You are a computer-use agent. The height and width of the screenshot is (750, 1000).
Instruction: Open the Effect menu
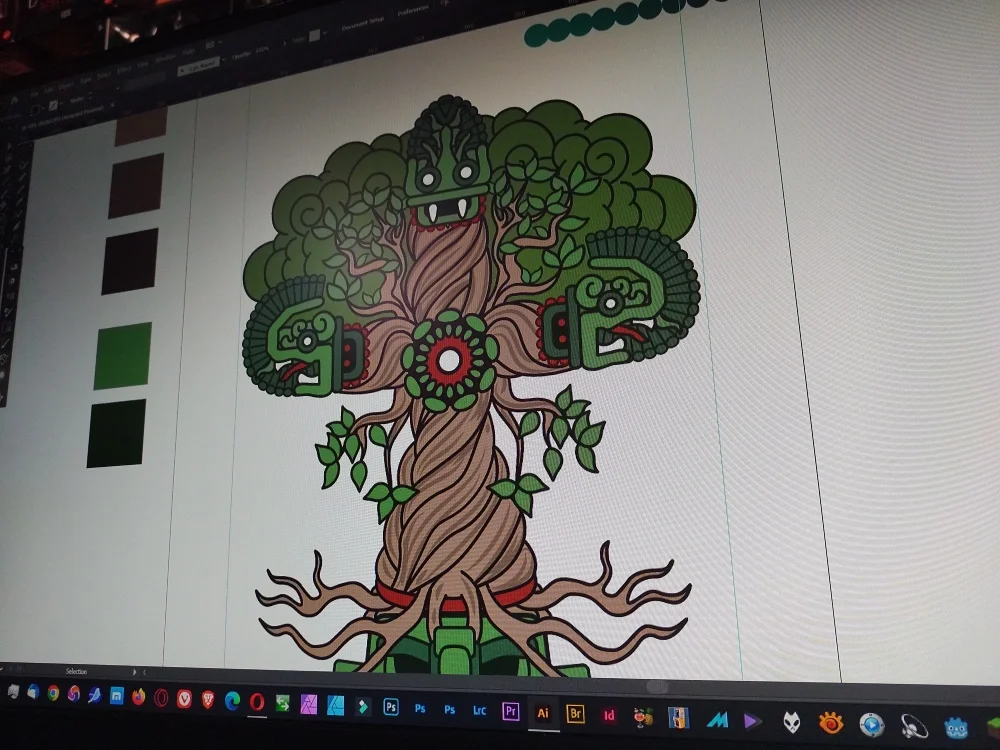124,69
